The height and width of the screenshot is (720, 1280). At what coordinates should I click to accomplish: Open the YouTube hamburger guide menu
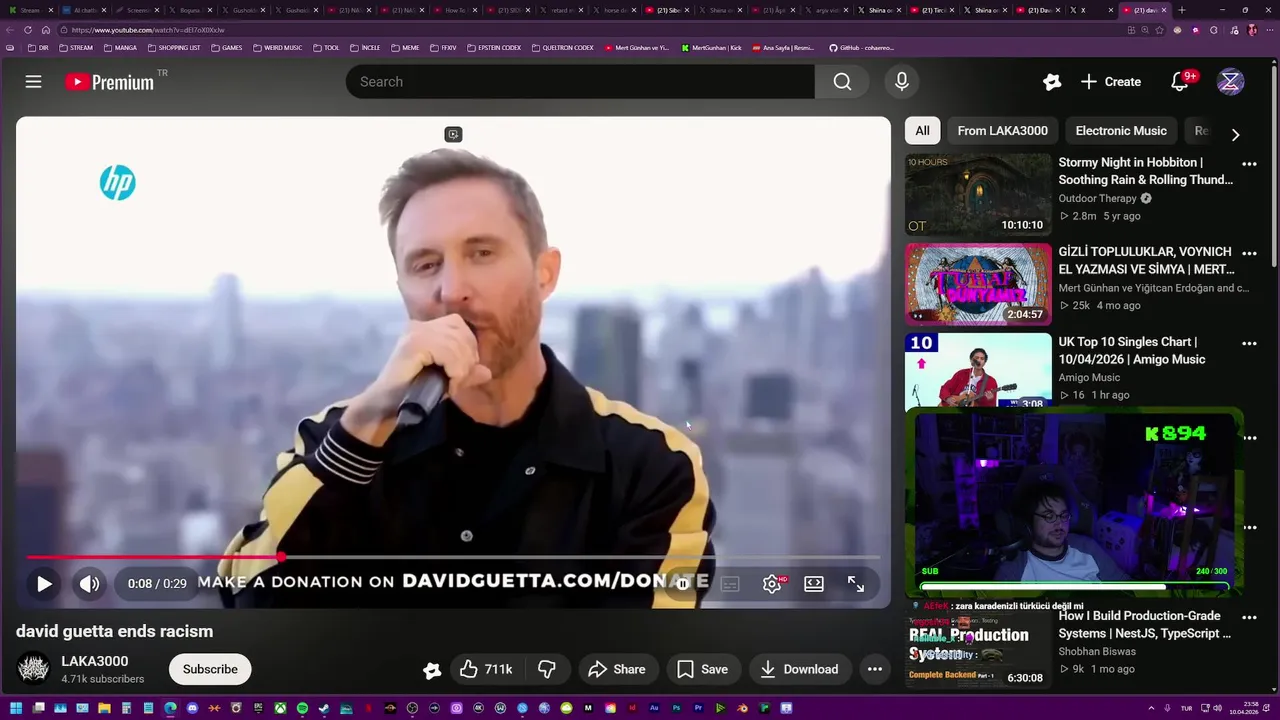click(x=33, y=82)
